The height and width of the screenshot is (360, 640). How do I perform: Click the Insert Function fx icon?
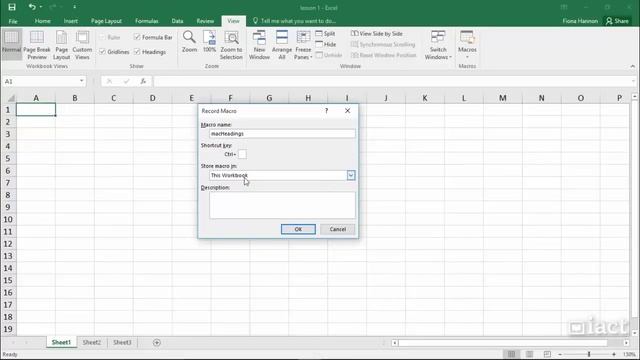tap(143, 81)
